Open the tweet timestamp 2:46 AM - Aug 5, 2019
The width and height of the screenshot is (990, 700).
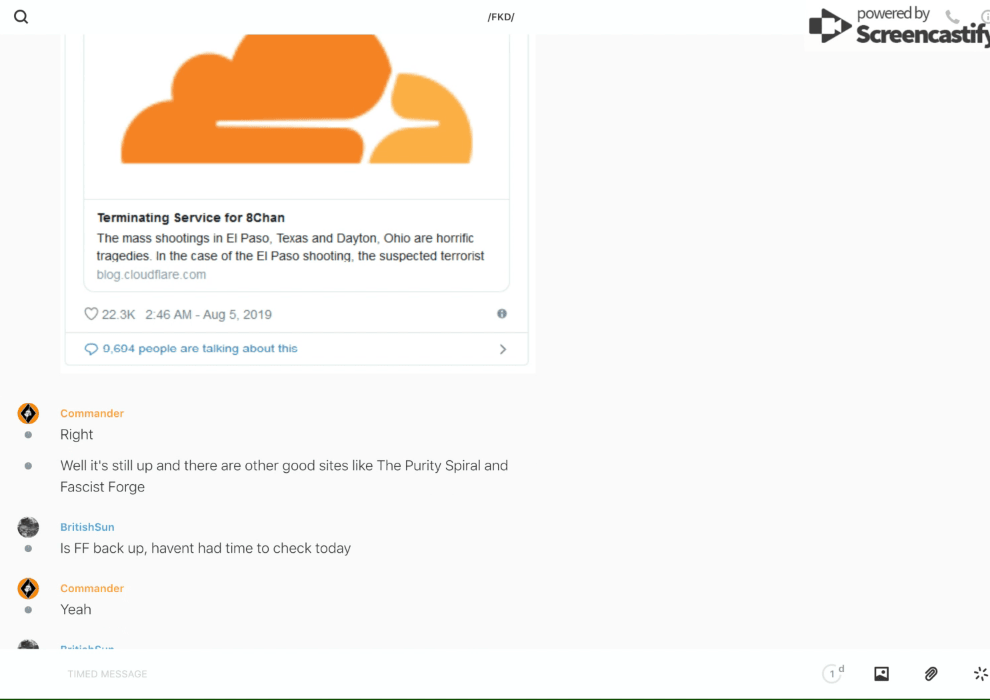click(208, 314)
